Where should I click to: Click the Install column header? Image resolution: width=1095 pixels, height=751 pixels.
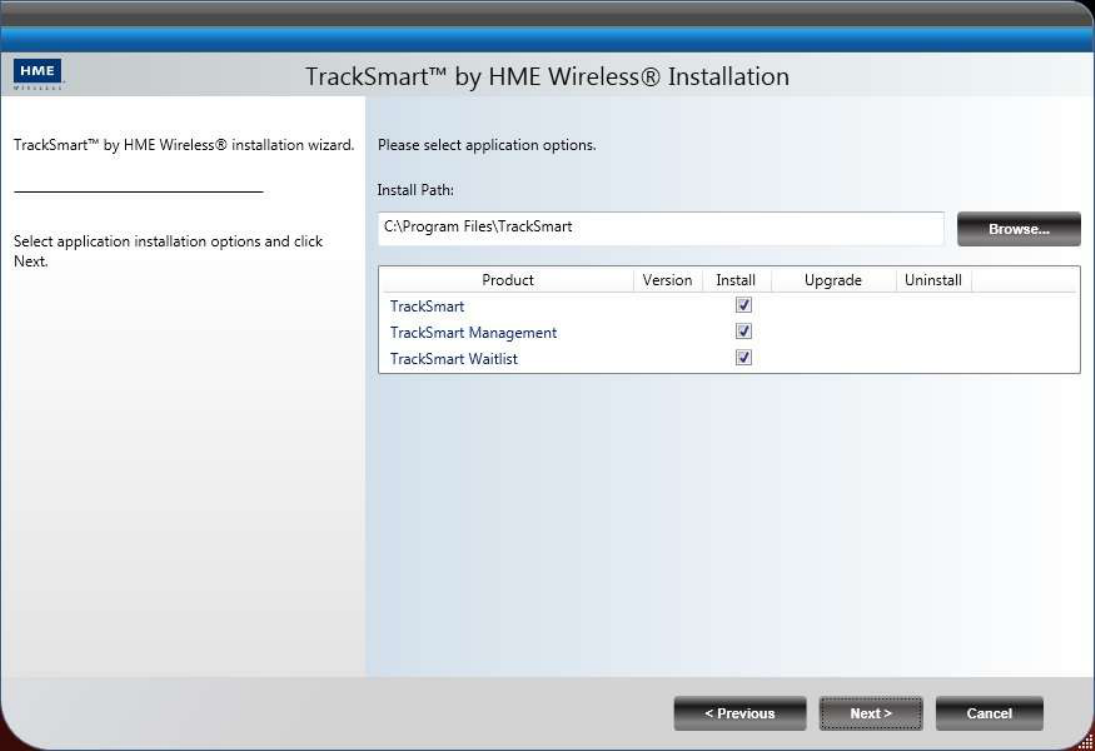[736, 280]
